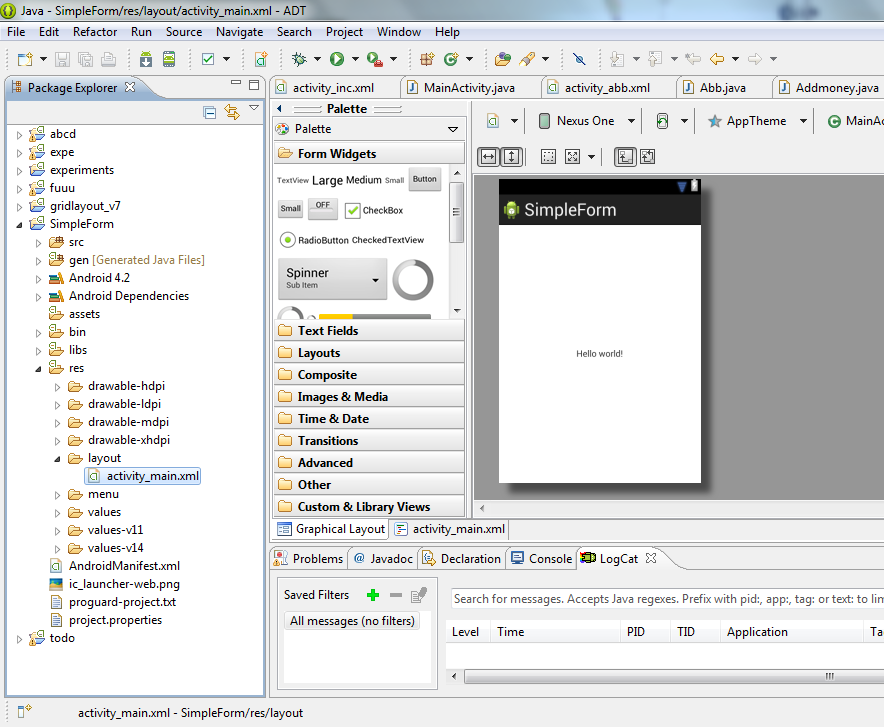This screenshot has height=727, width=884.
Task: Open the Refactor menu
Action: pos(95,32)
